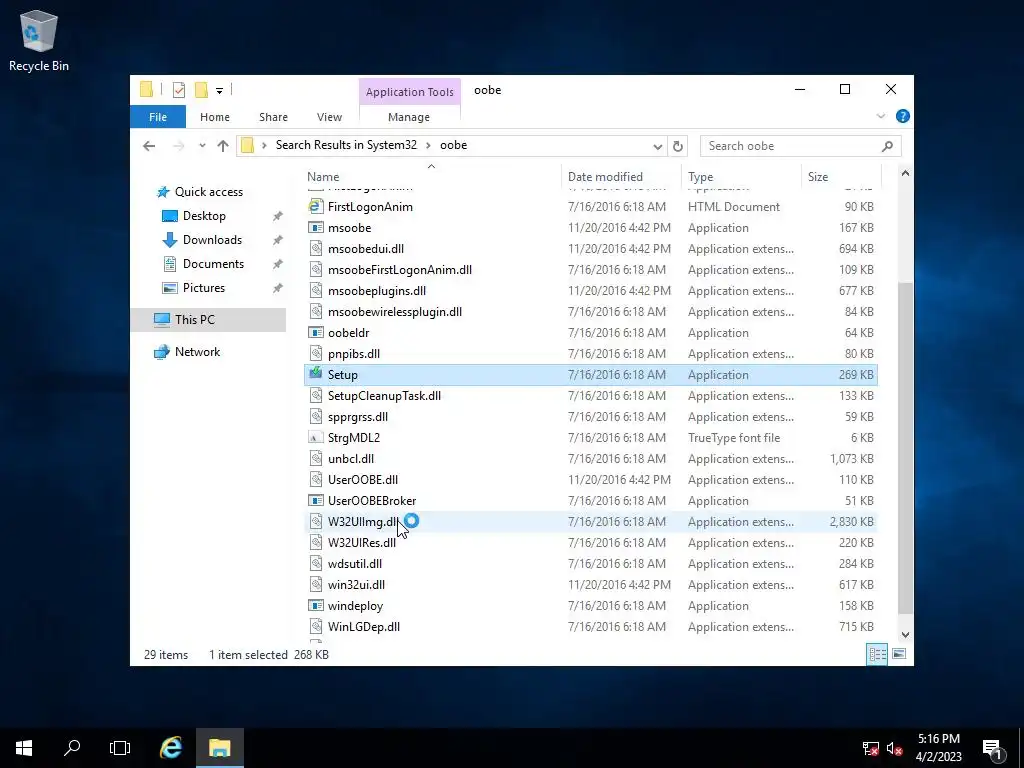Click the pin icon beside Downloads
The height and width of the screenshot is (768, 1024).
tap(278, 240)
